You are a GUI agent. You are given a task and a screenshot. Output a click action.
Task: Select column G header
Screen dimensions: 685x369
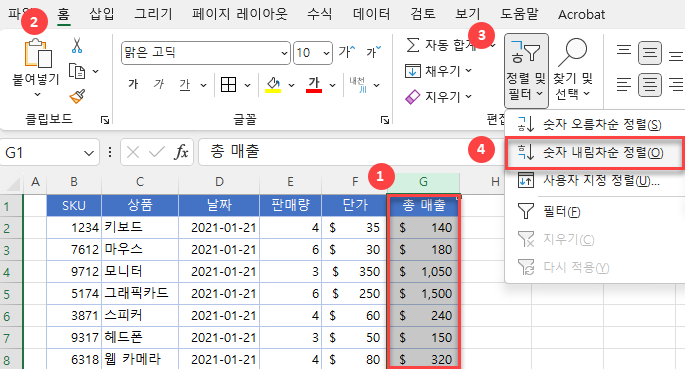click(x=423, y=182)
